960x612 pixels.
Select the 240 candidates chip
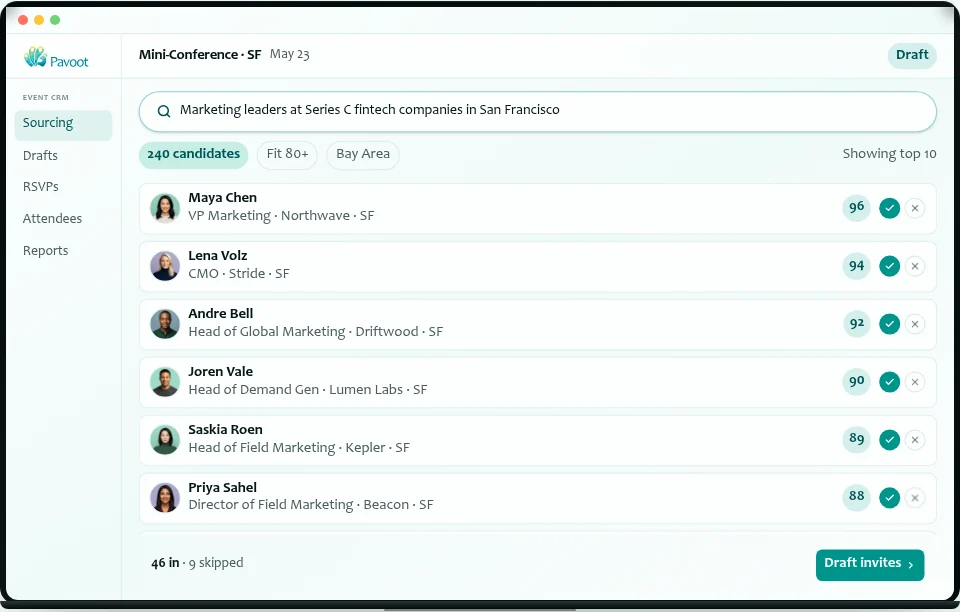[x=193, y=154]
